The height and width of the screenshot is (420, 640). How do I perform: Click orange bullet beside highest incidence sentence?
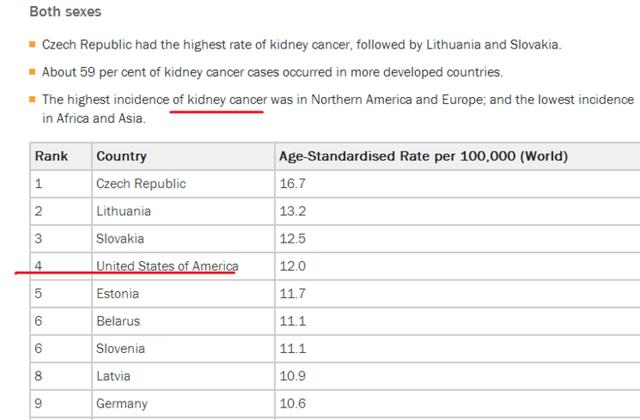33,99
